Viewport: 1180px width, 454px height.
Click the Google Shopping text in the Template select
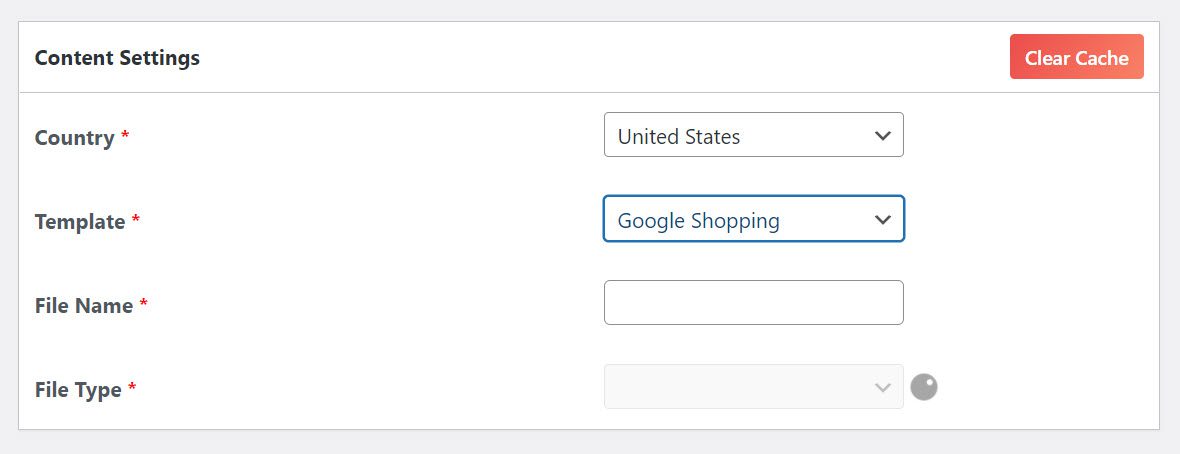(698, 221)
